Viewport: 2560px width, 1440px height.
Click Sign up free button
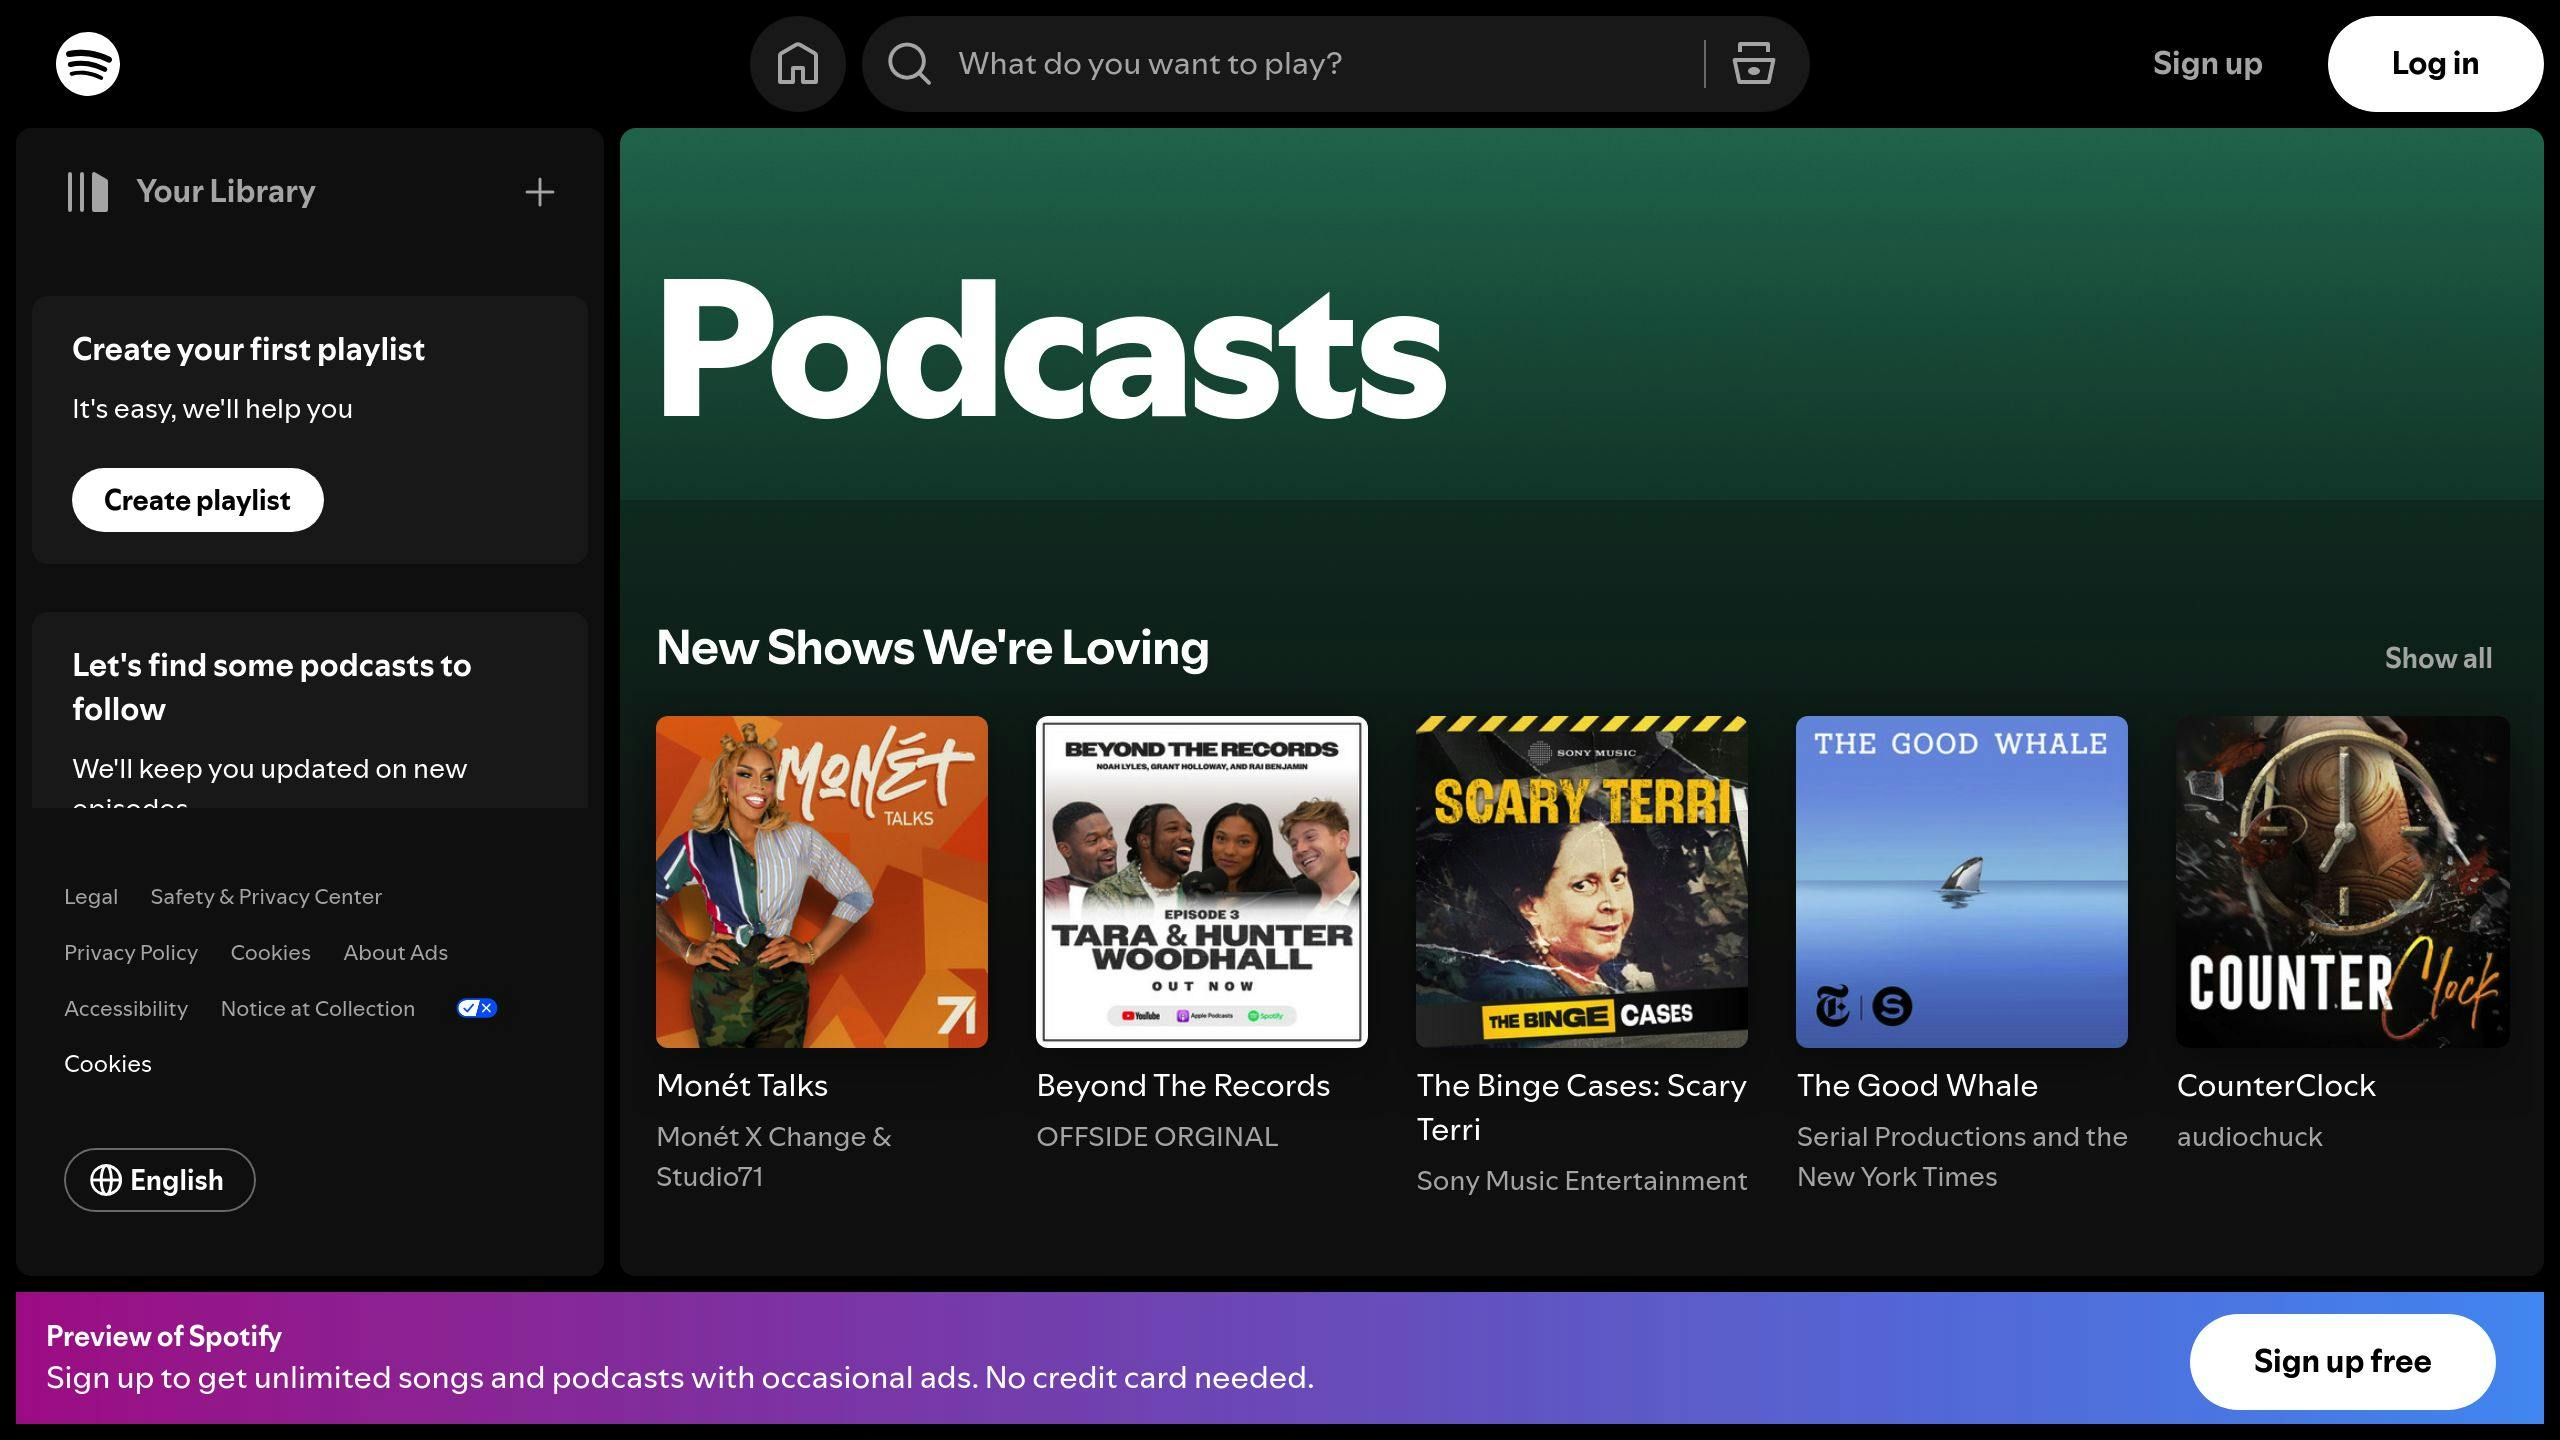2342,1361
